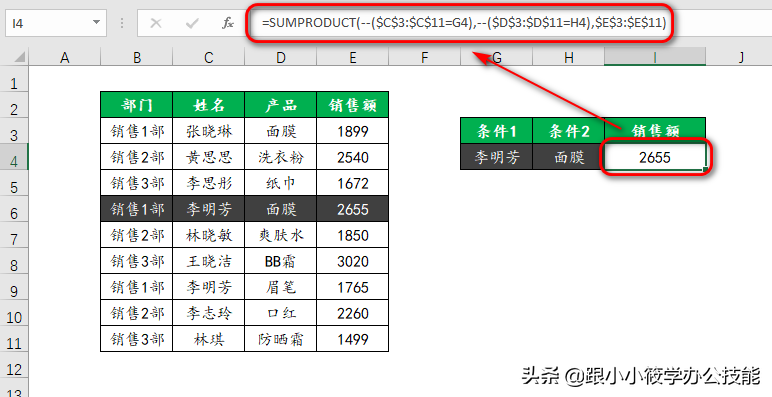Click cell 王晓洁
Screen dimensions: 772x397
[208, 261]
